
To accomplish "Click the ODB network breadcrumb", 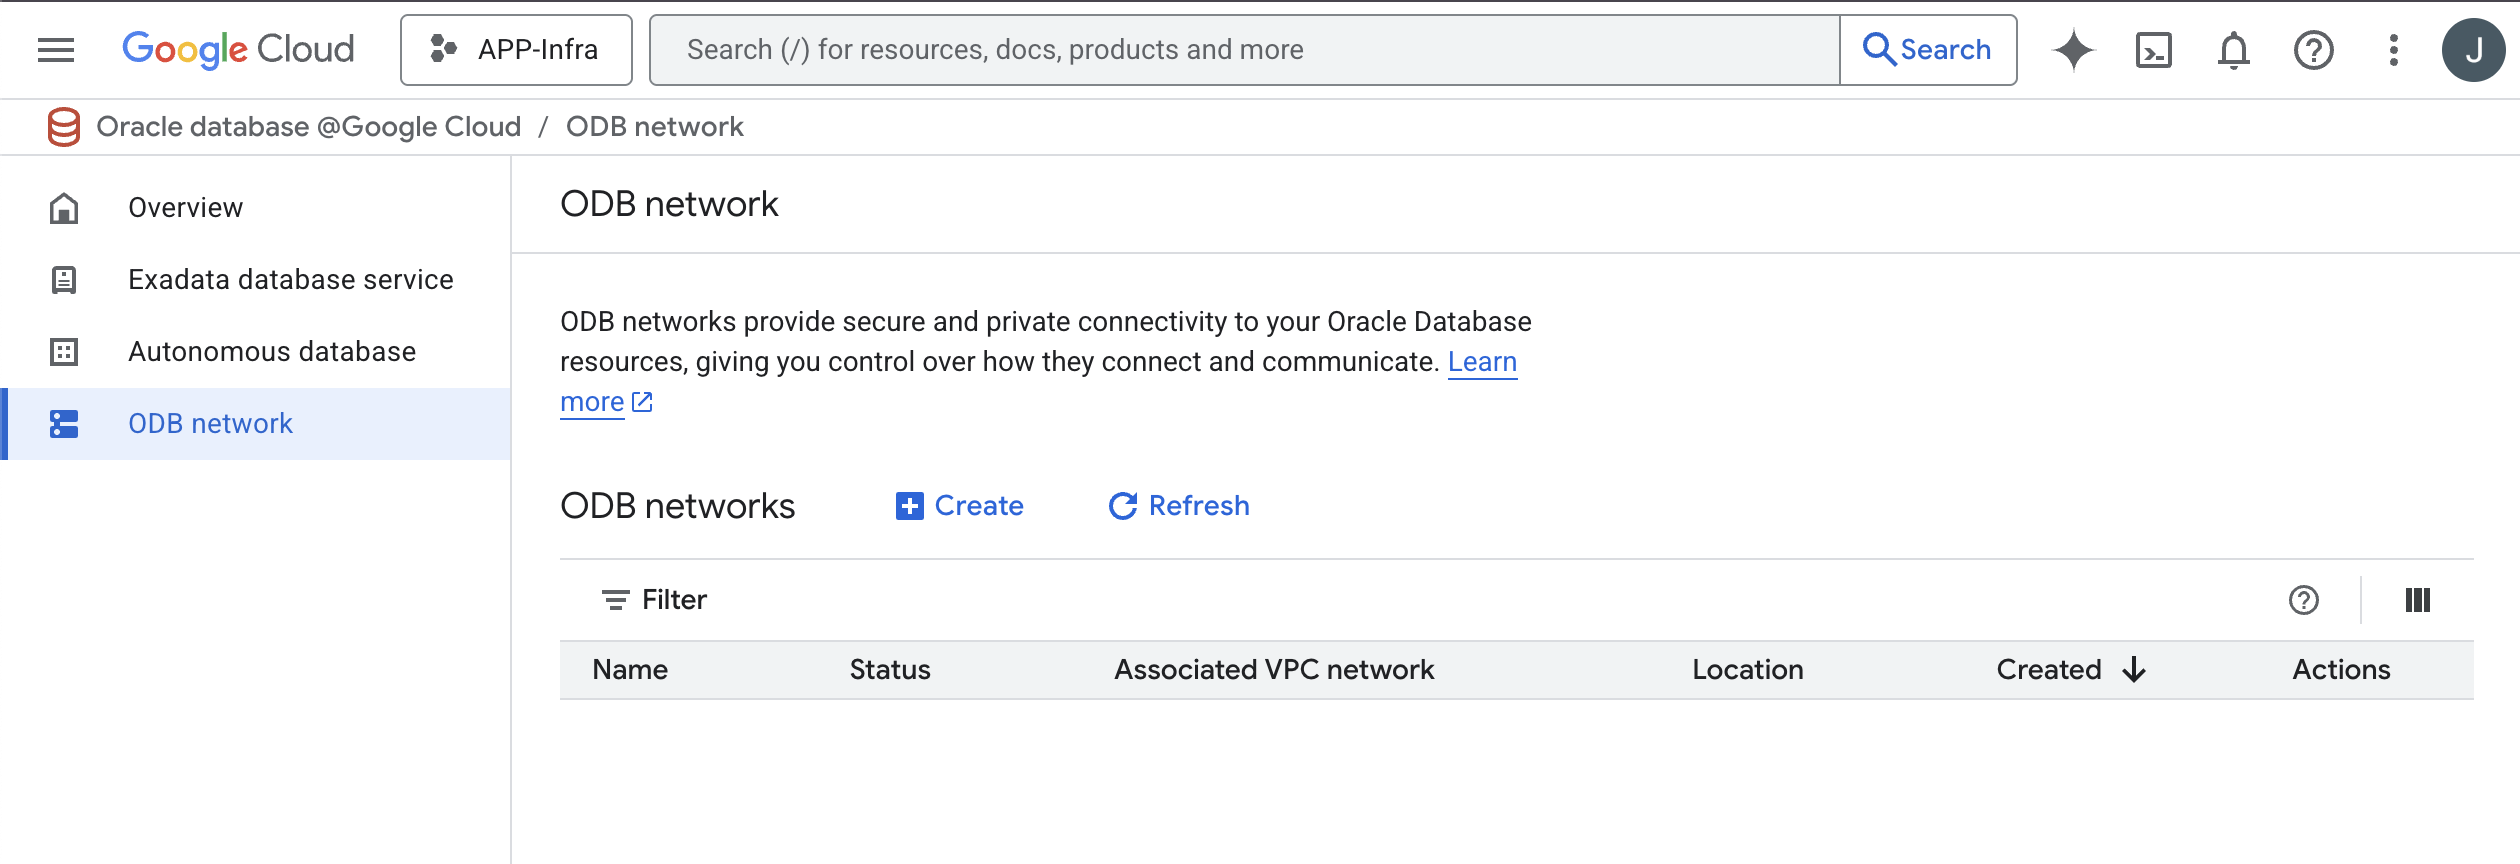I will tap(655, 127).
